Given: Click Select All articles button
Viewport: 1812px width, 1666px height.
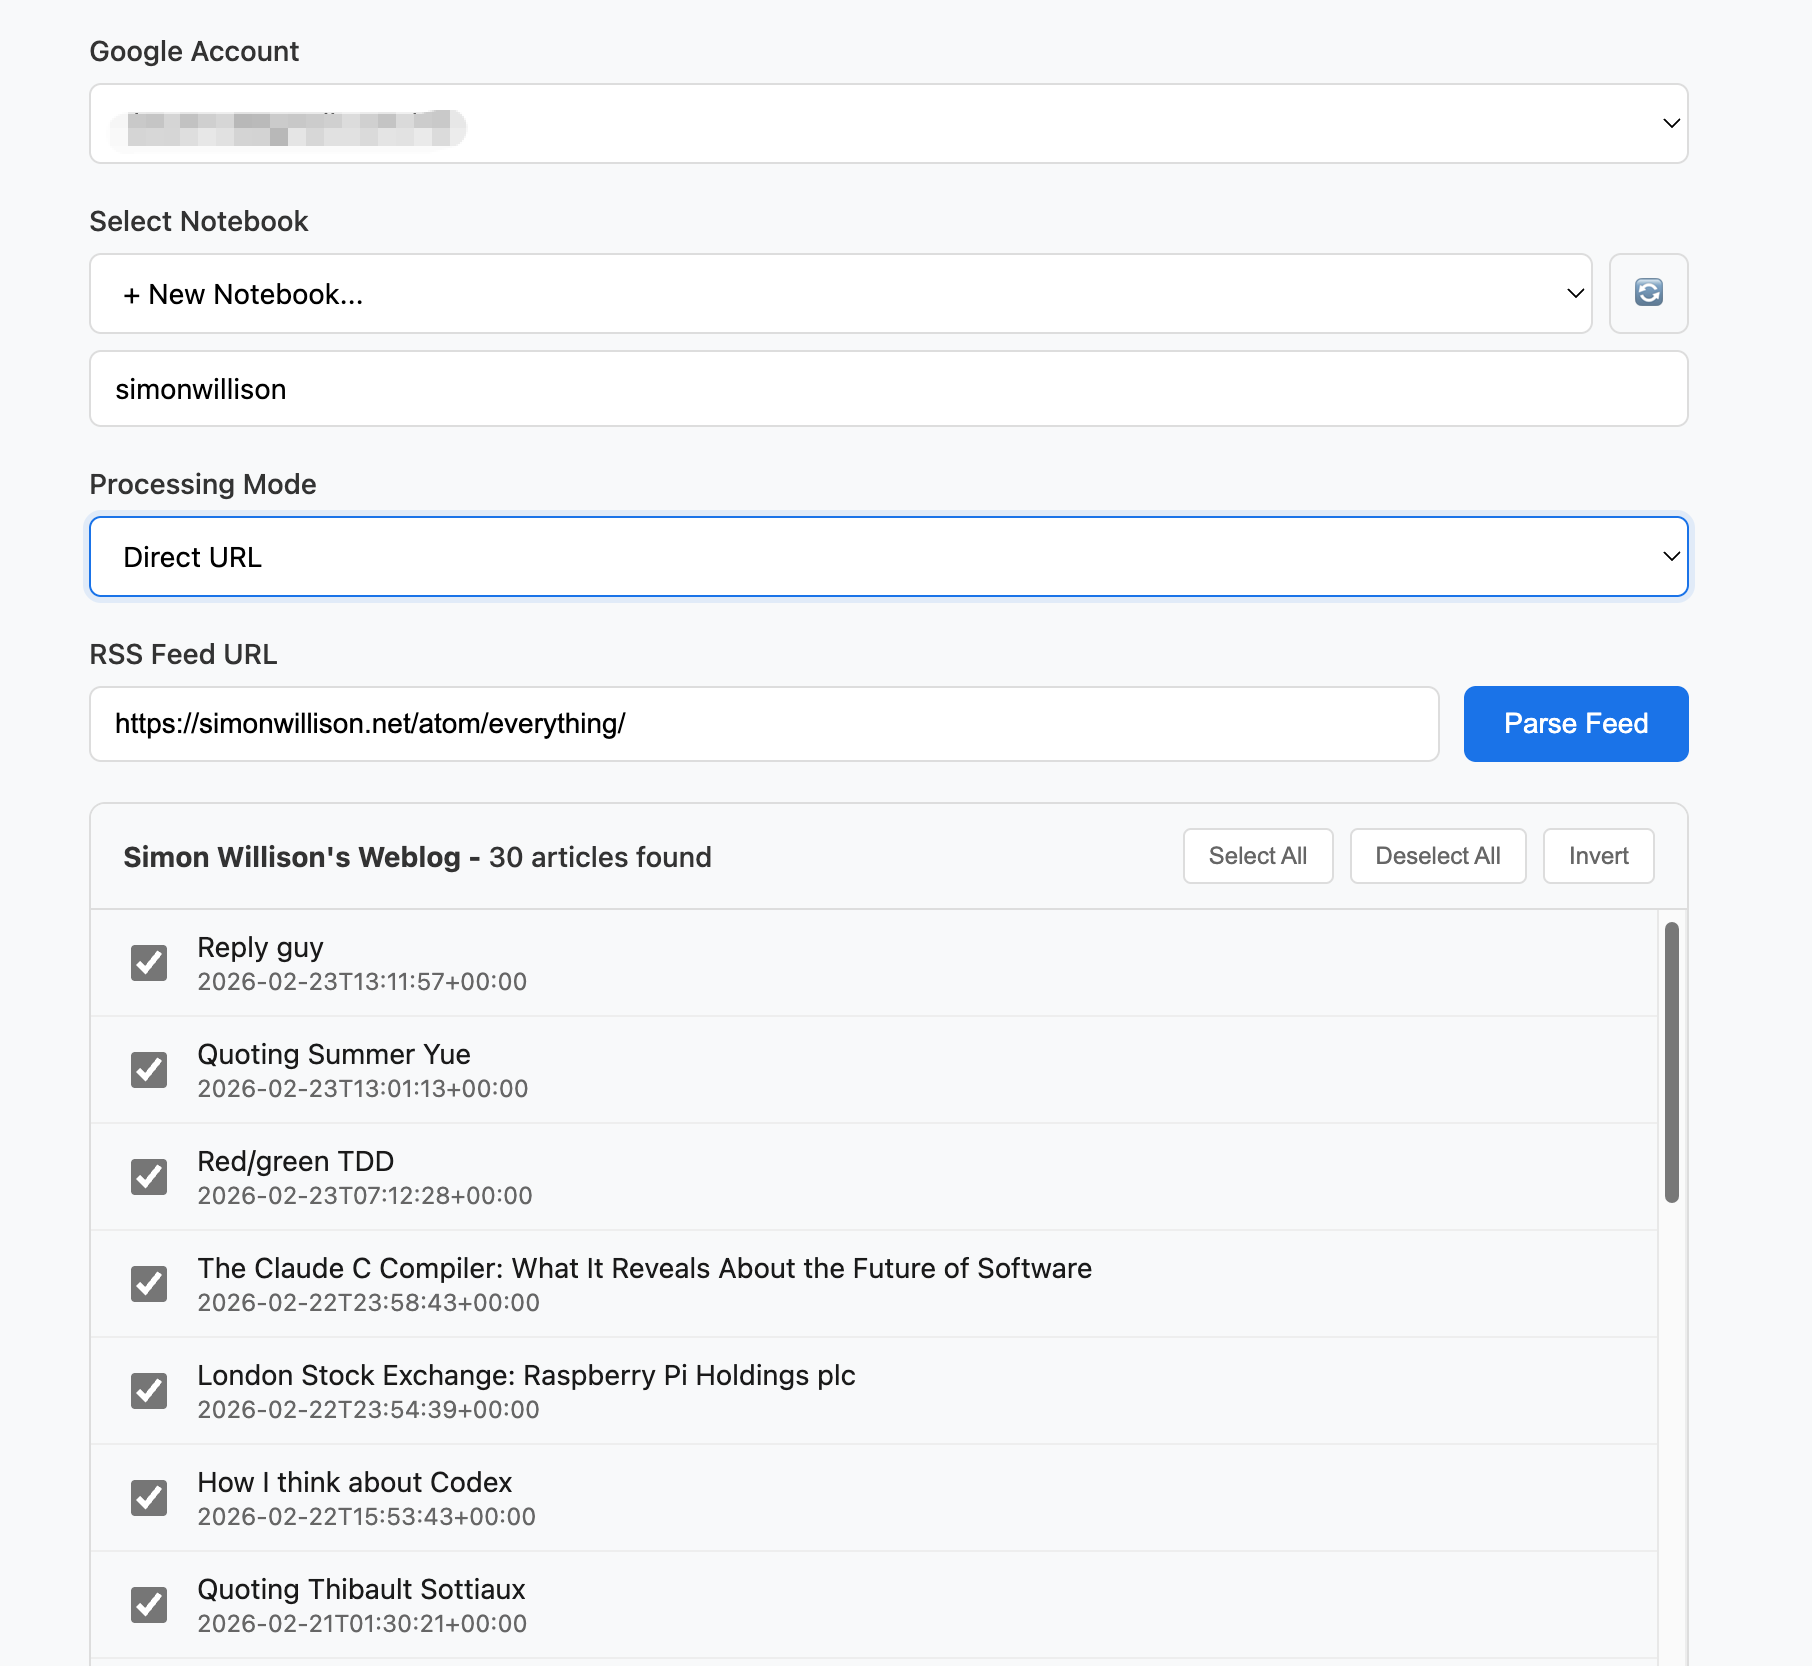Looking at the screenshot, I should point(1258,856).
